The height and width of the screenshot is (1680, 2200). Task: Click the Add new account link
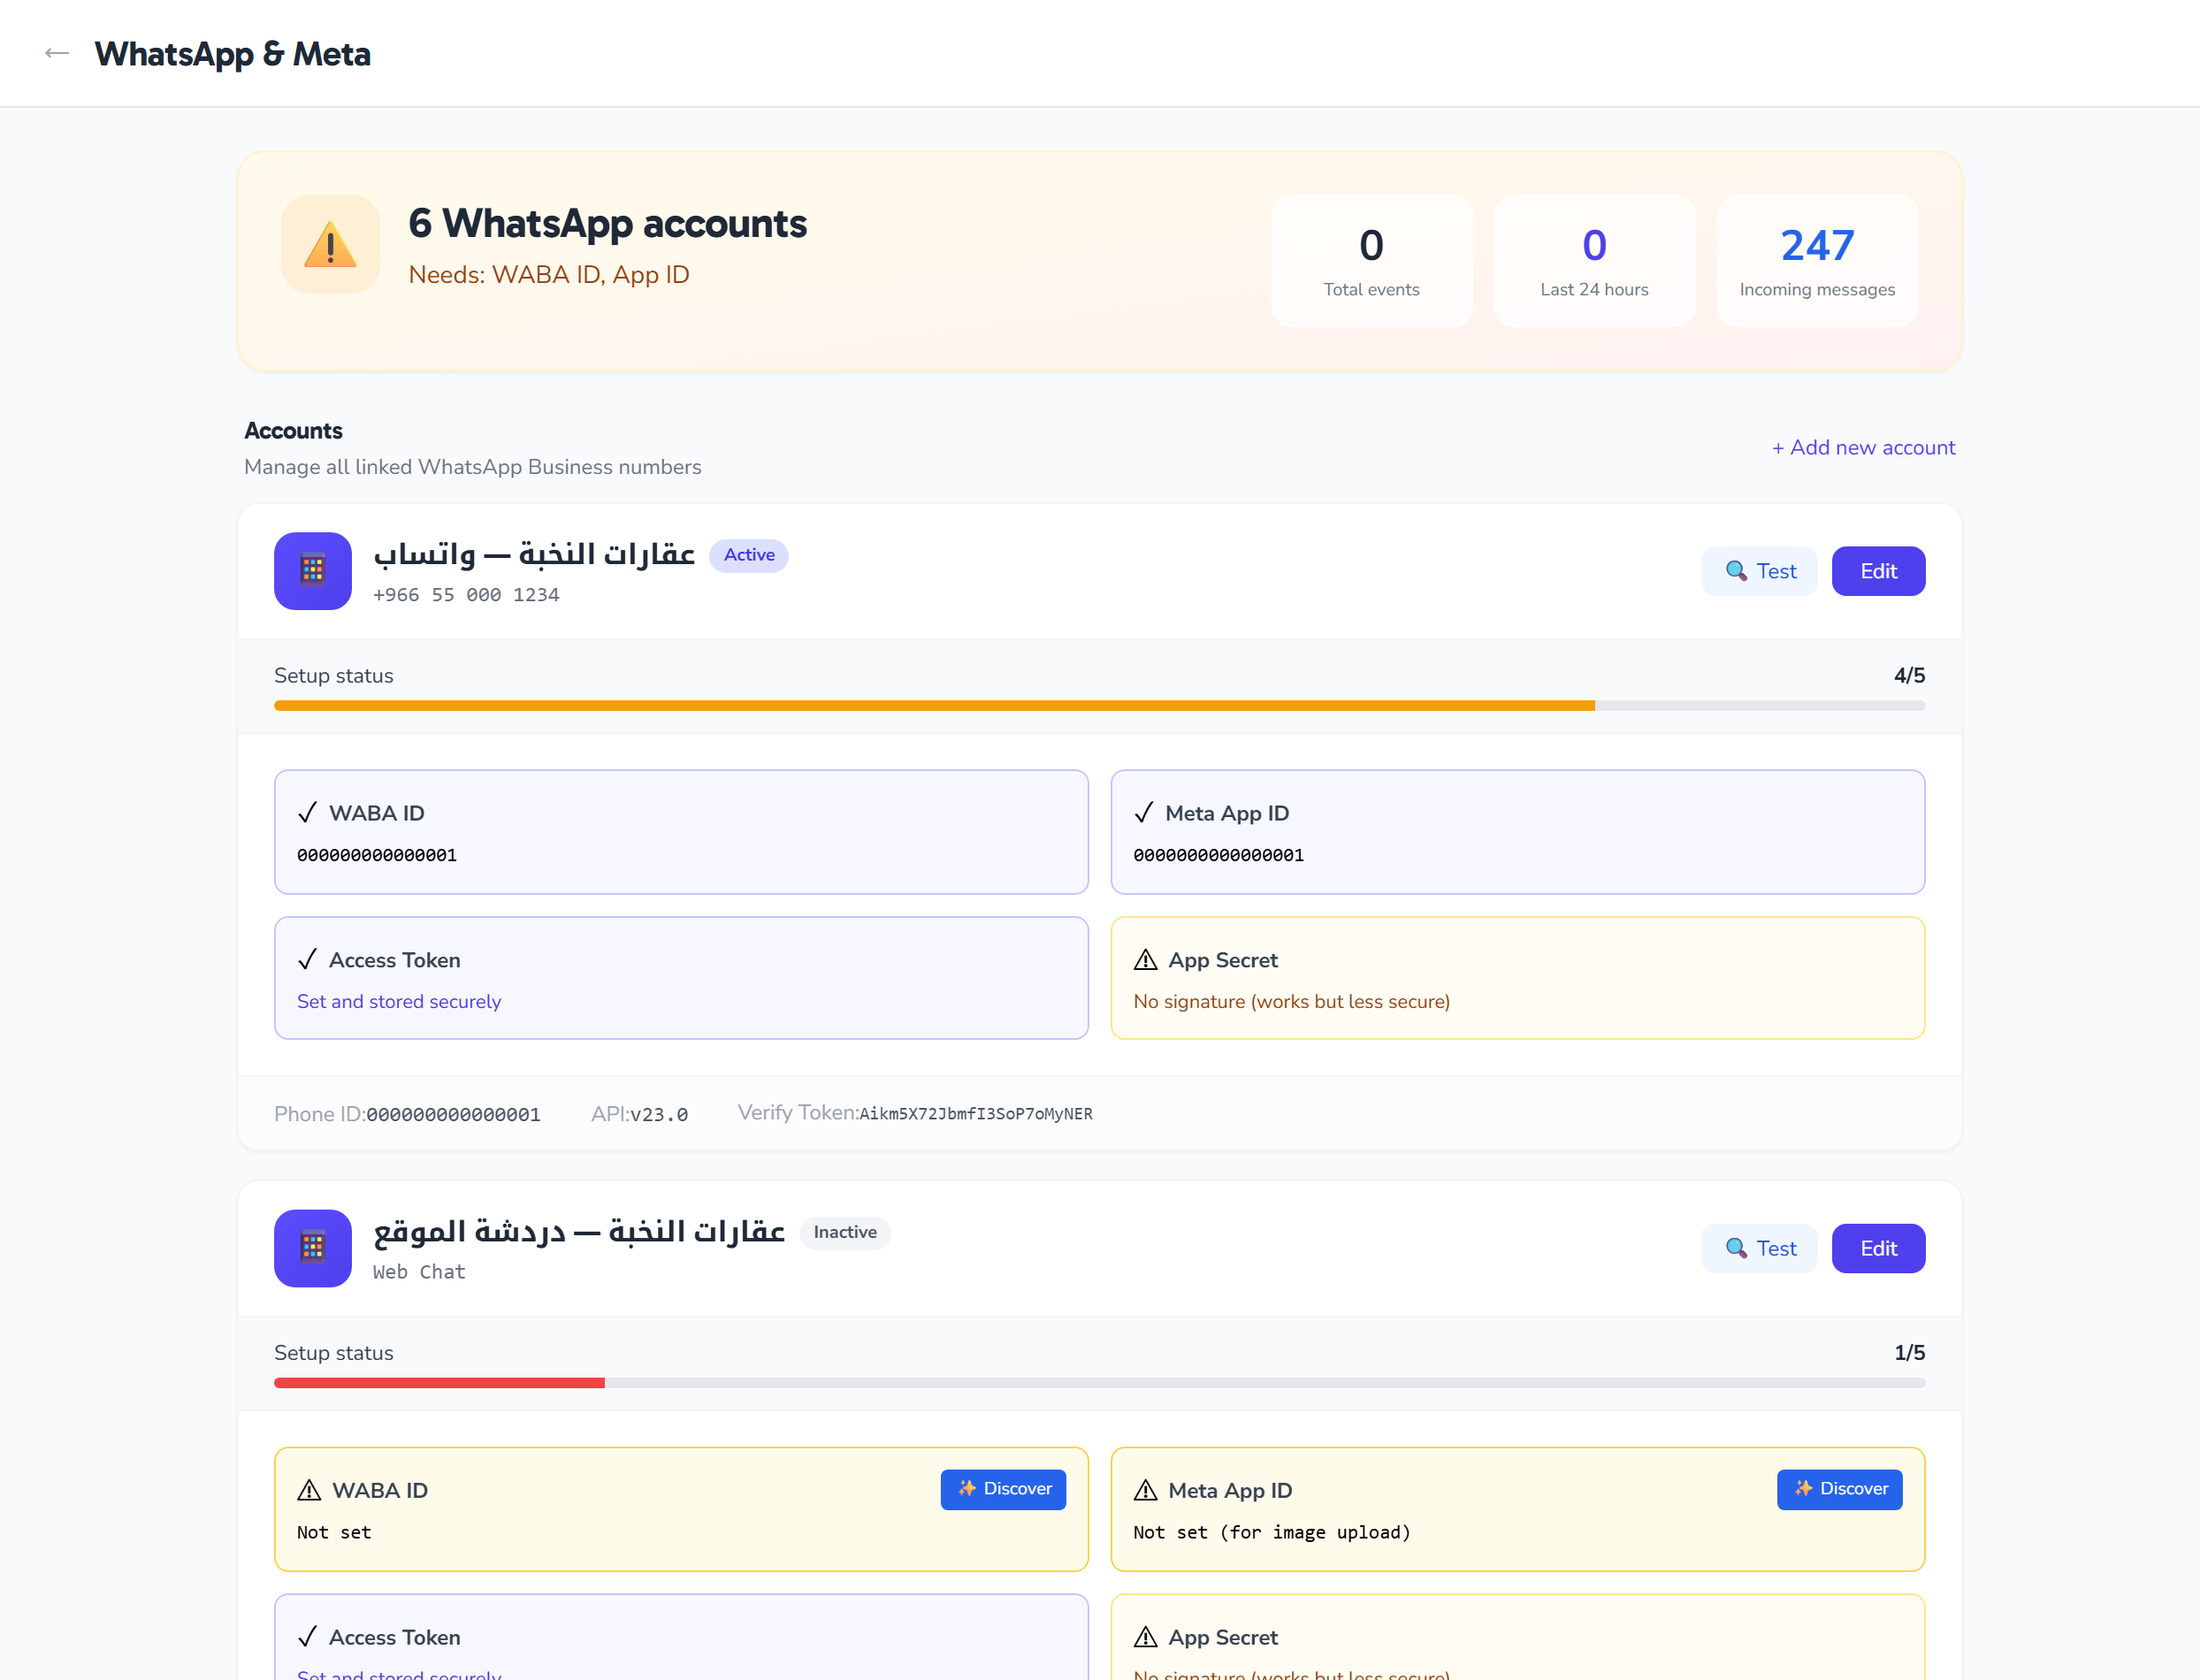(x=1864, y=448)
